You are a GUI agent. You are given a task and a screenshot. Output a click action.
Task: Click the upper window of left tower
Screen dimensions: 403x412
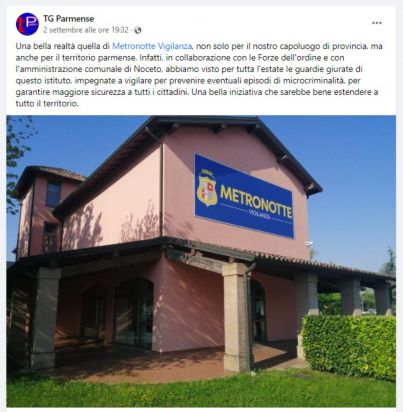[x=53, y=194]
